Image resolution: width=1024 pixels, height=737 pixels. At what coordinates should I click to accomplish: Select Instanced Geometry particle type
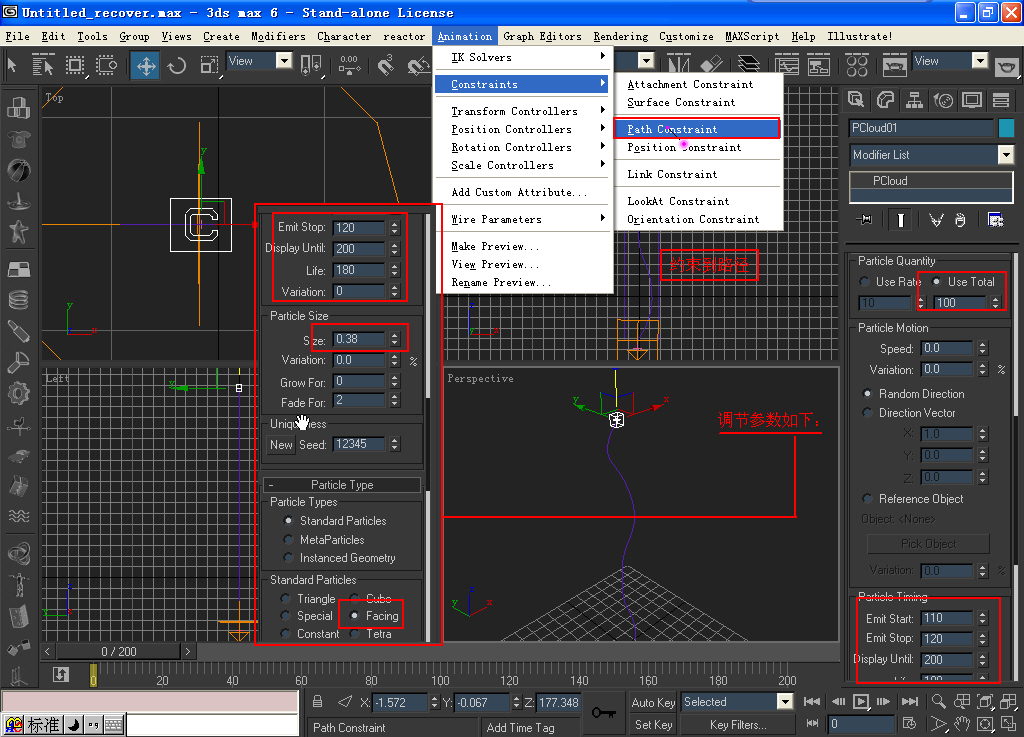288,558
